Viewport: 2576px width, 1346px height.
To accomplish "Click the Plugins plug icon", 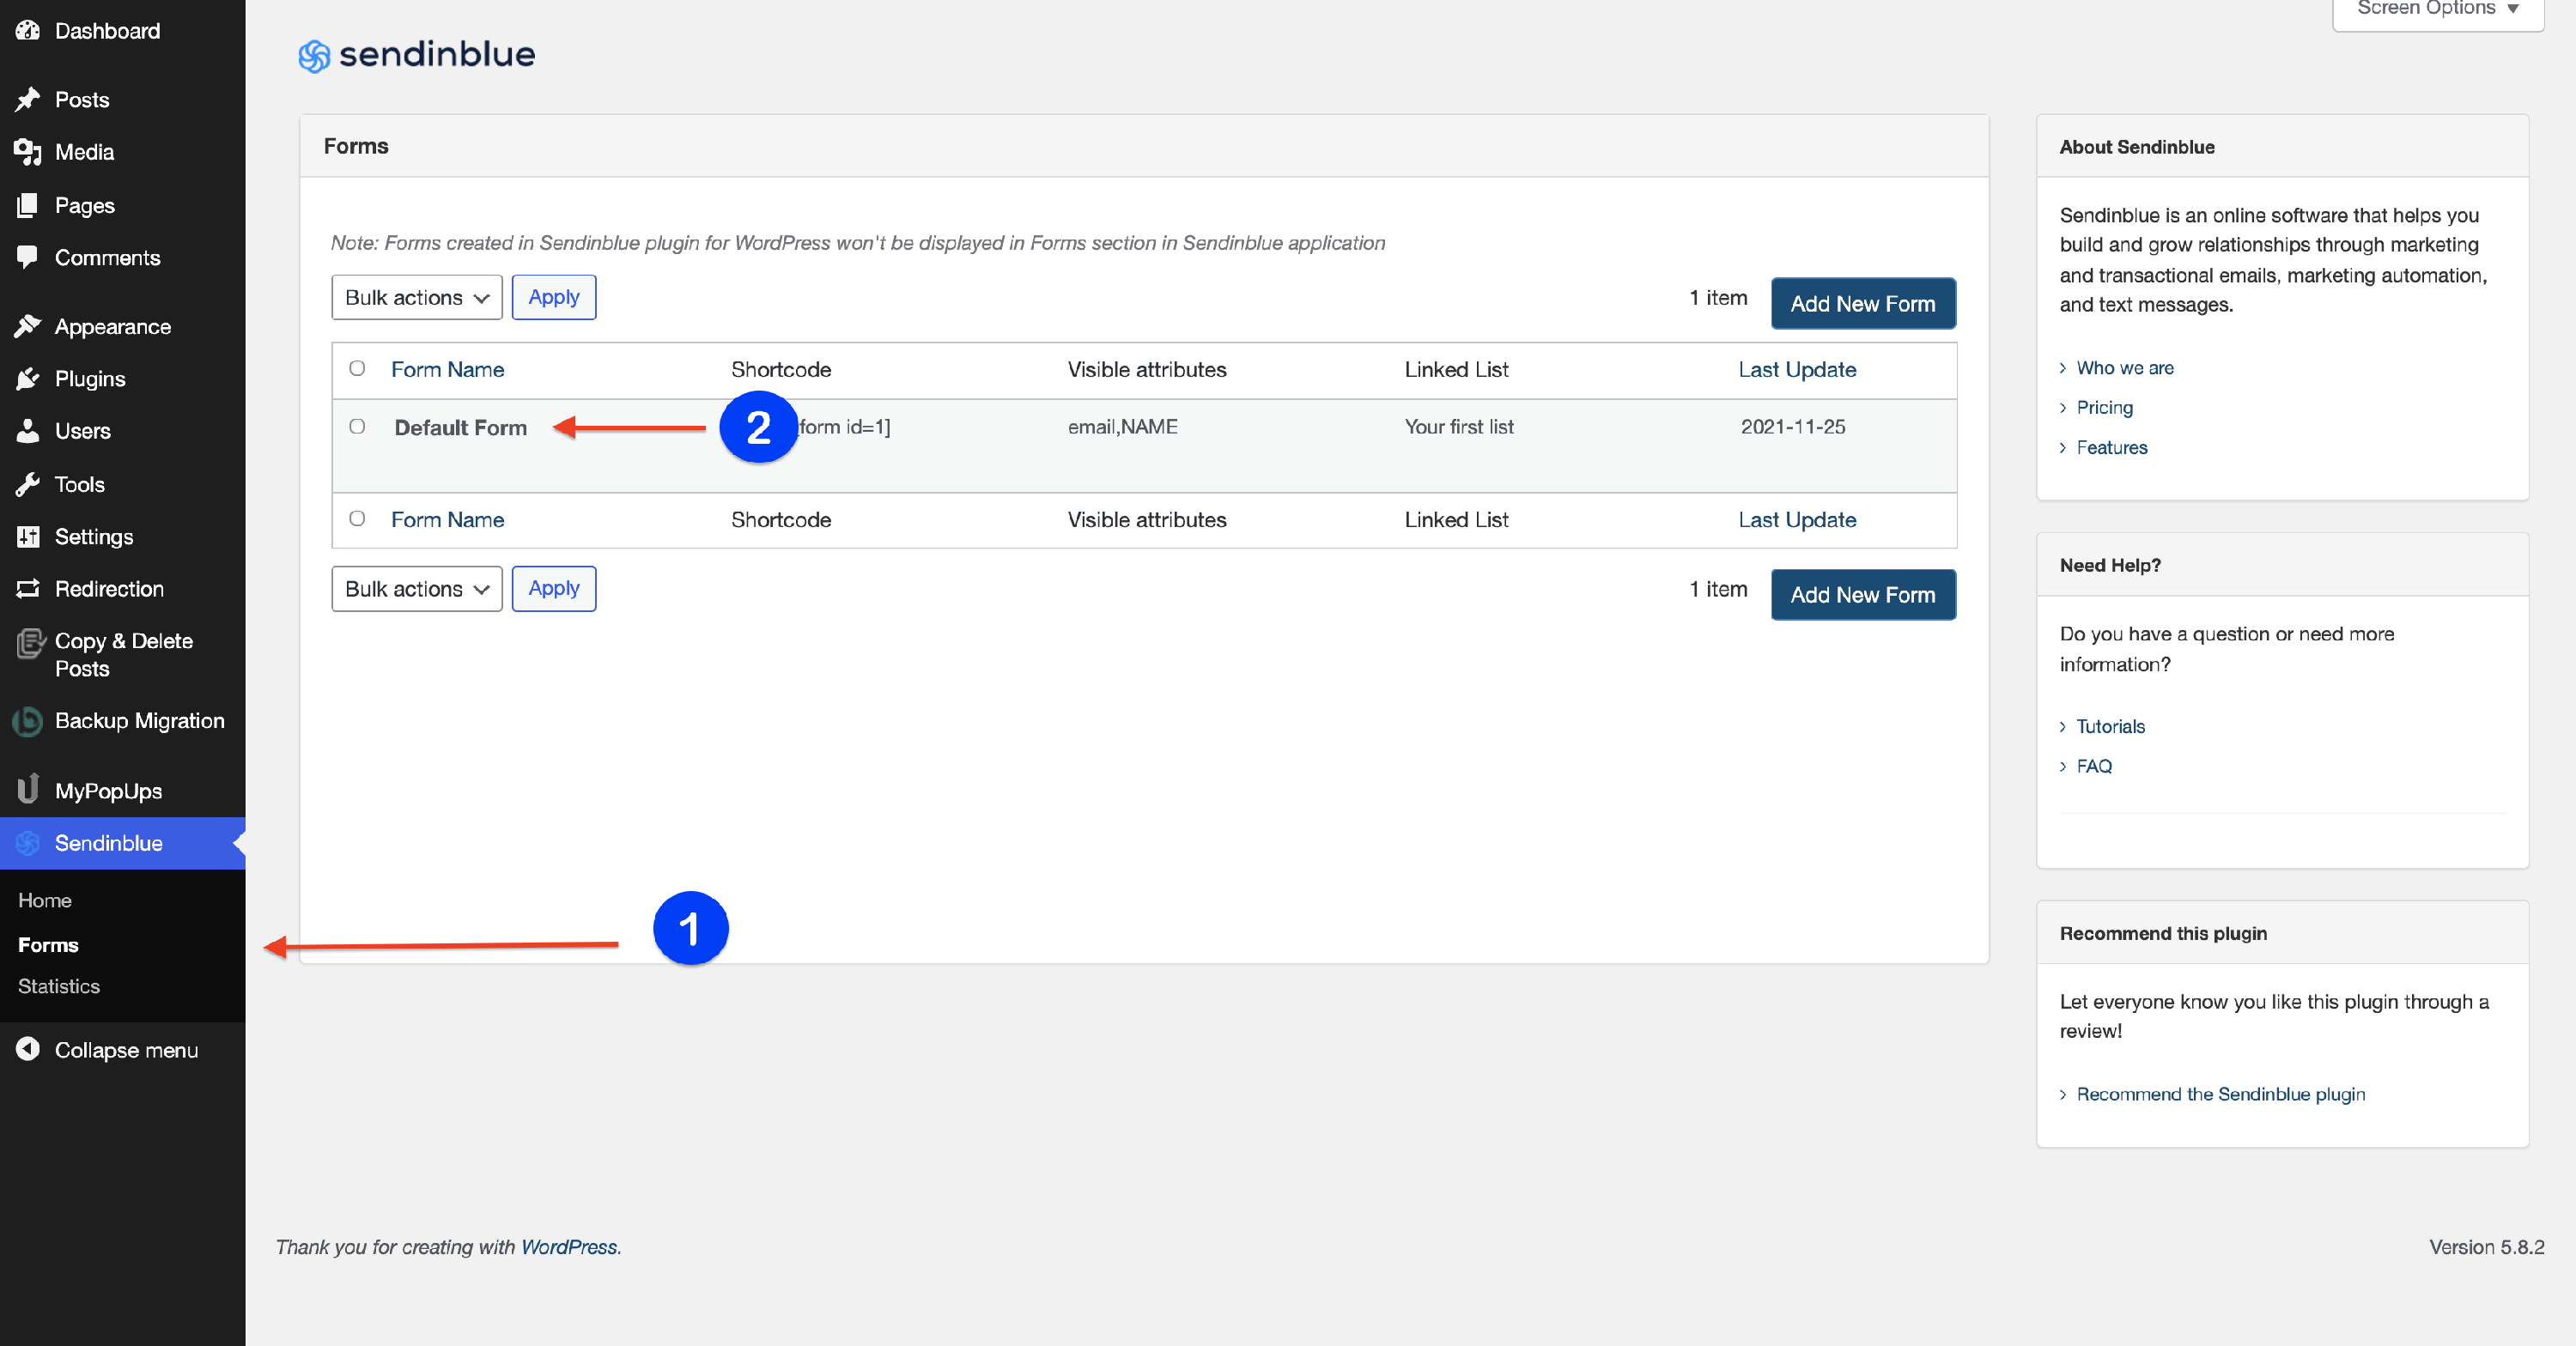I will pyautogui.click(x=28, y=379).
